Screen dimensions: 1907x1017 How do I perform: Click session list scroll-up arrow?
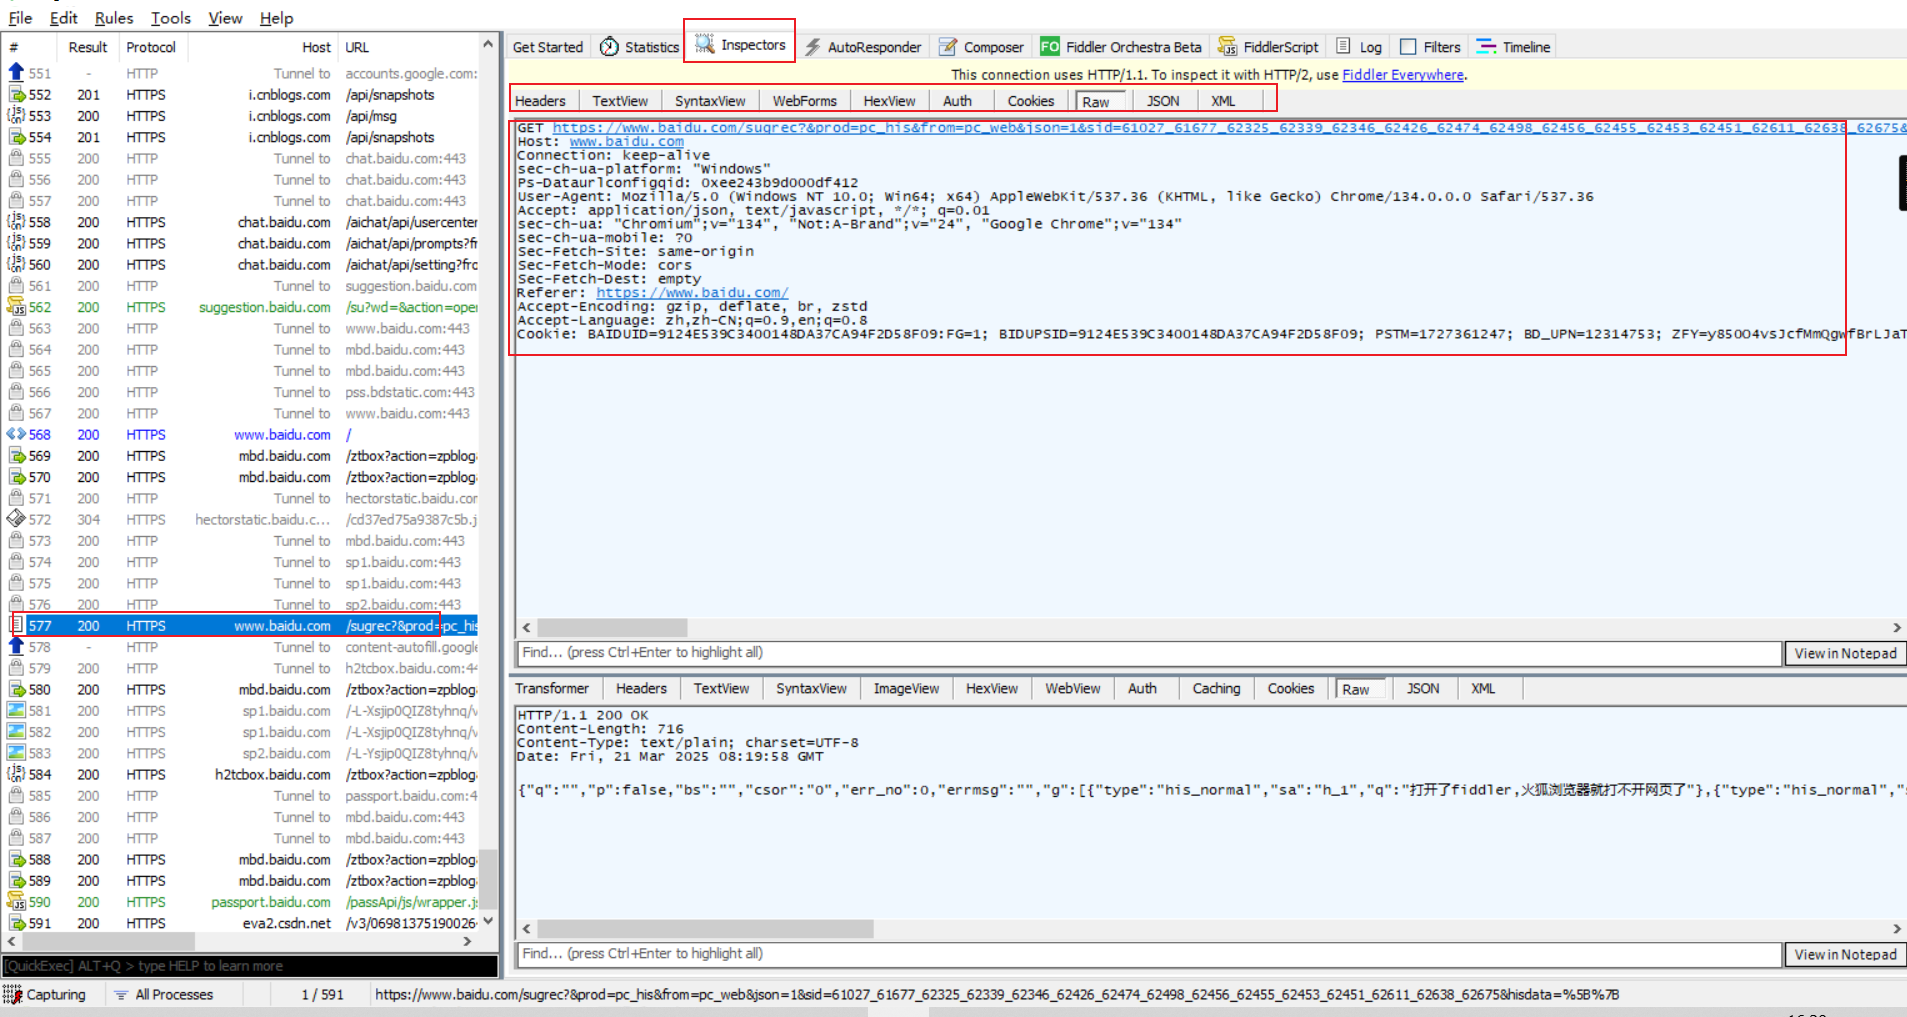[x=488, y=44]
